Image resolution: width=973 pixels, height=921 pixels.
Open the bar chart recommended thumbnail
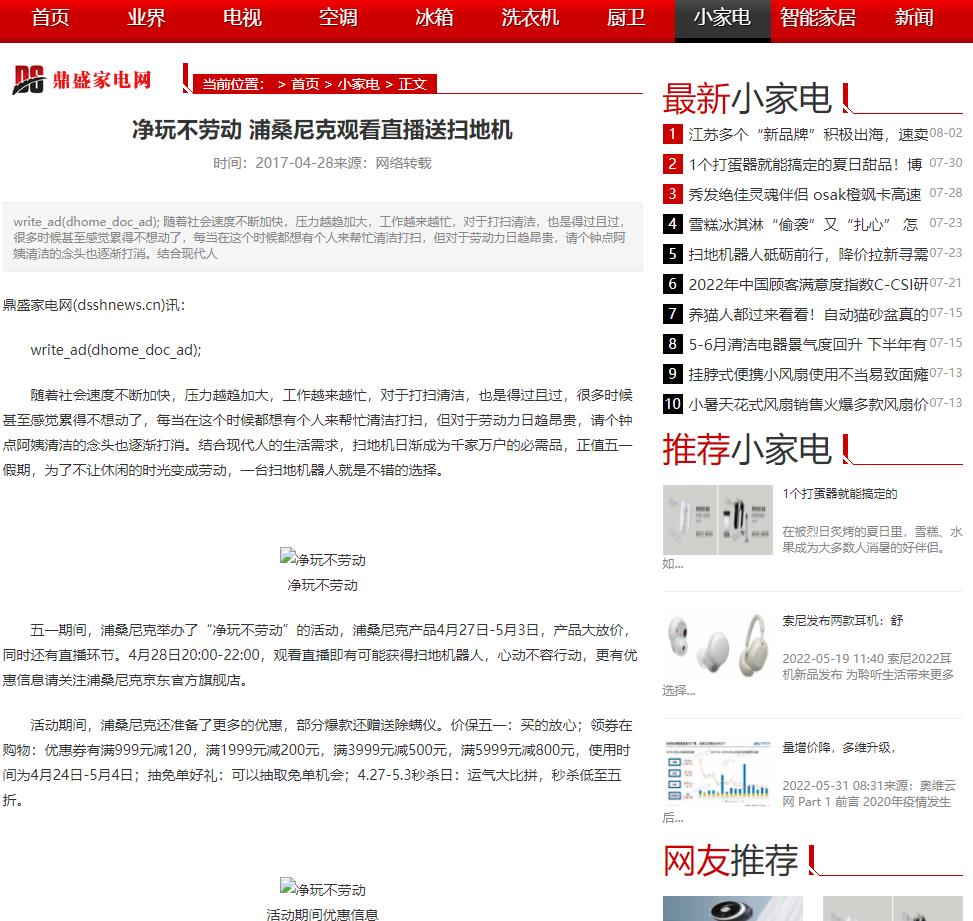(x=717, y=773)
